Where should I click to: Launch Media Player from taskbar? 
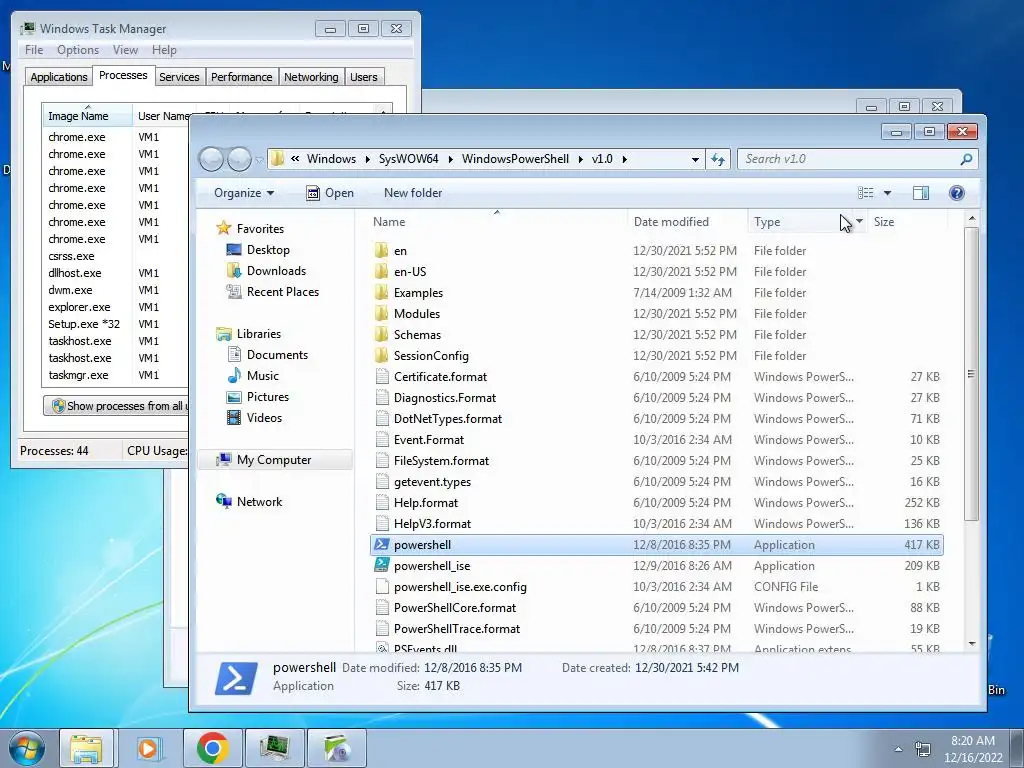pos(149,748)
